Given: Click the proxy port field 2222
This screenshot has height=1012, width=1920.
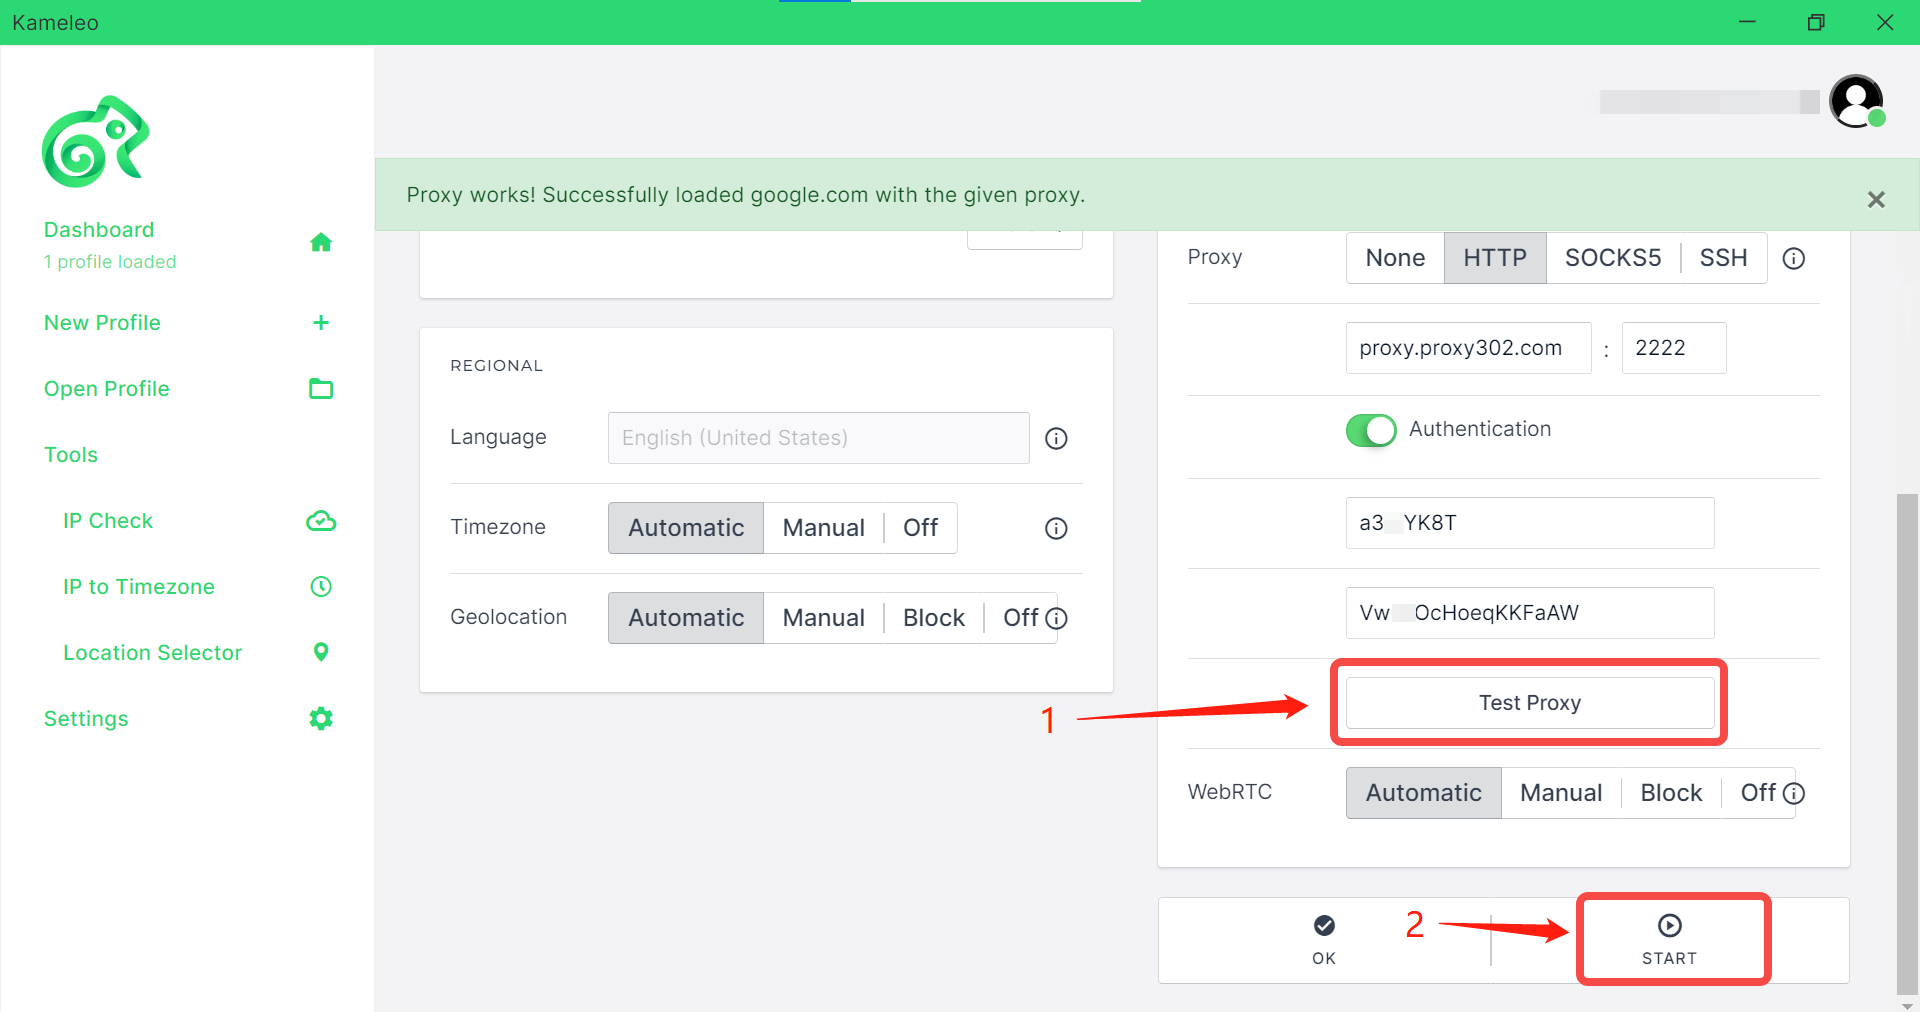Looking at the screenshot, I should click(1674, 348).
